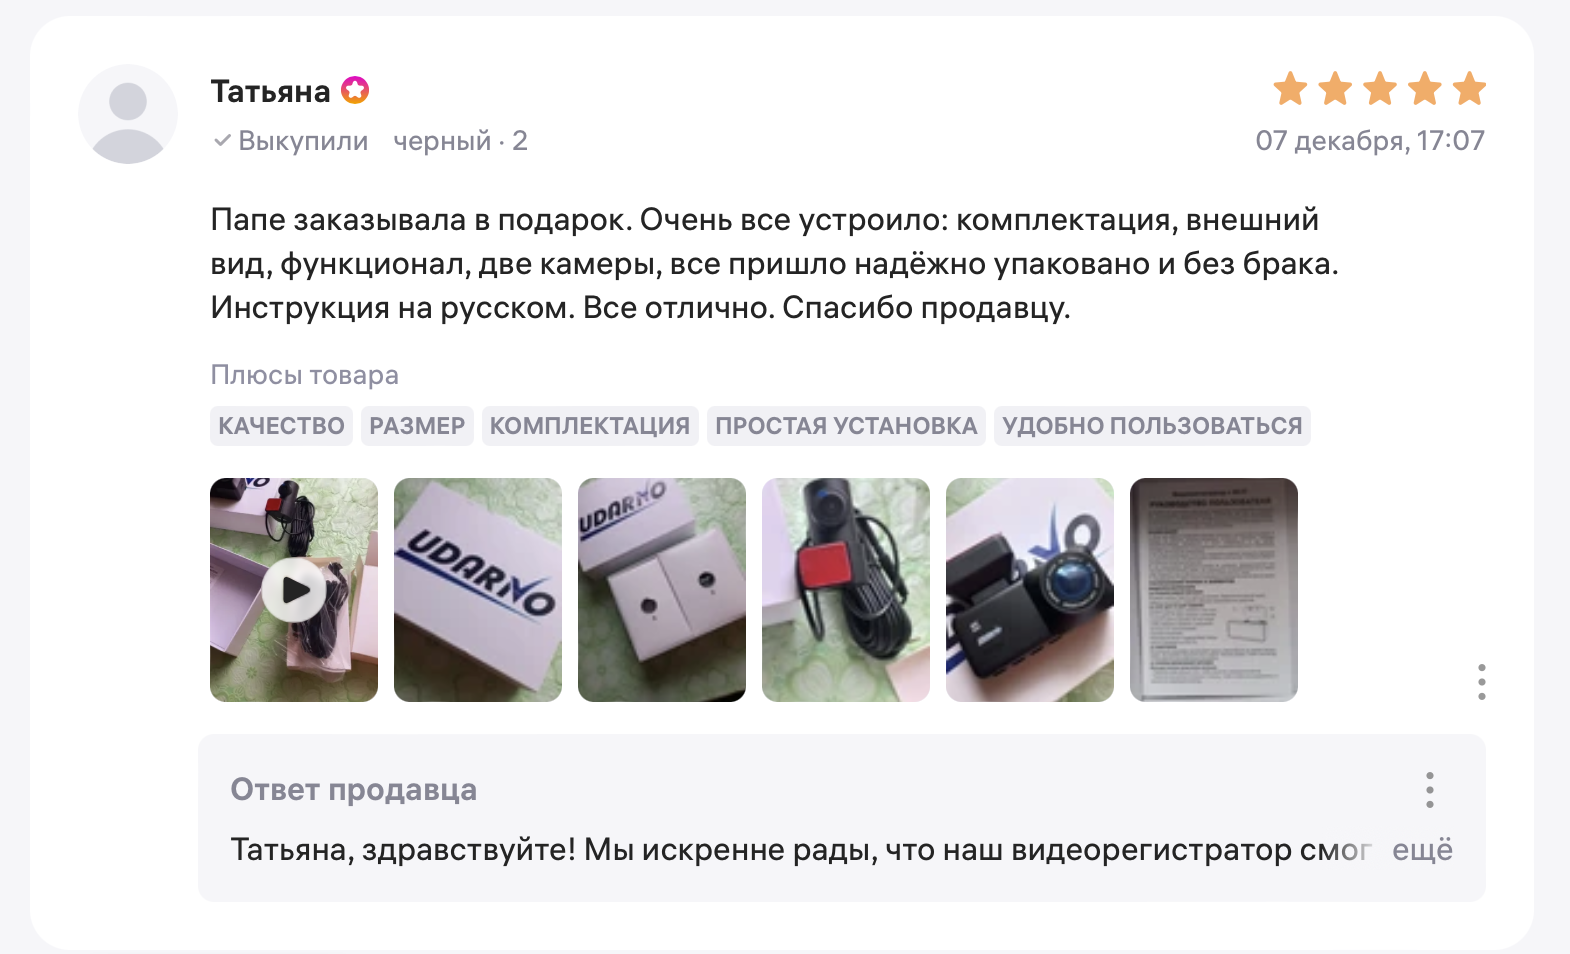The image size is (1570, 954).
Task: Click the first rating star
Action: [1290, 89]
